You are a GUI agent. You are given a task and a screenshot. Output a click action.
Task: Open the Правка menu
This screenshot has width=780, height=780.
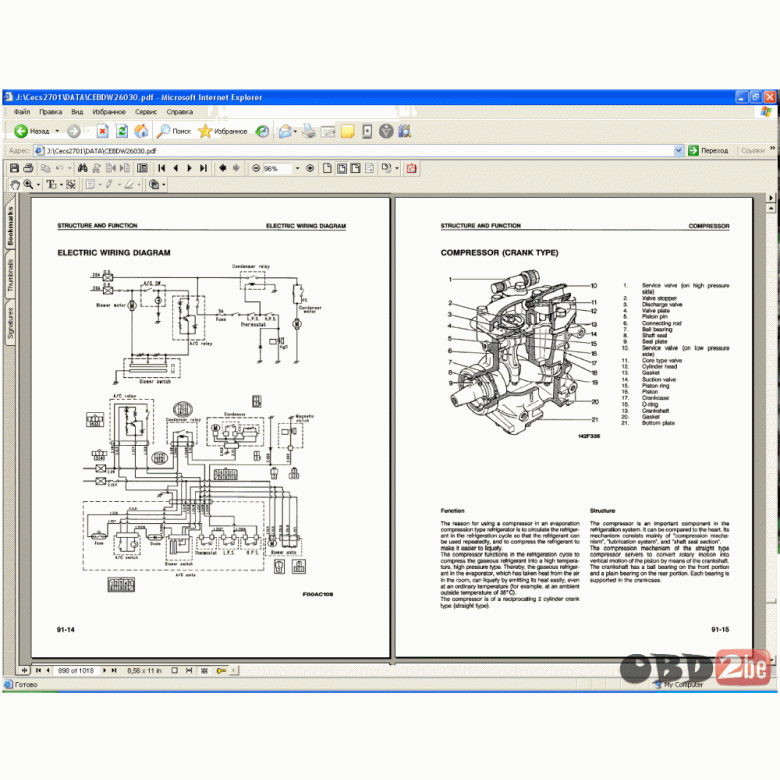pos(51,112)
